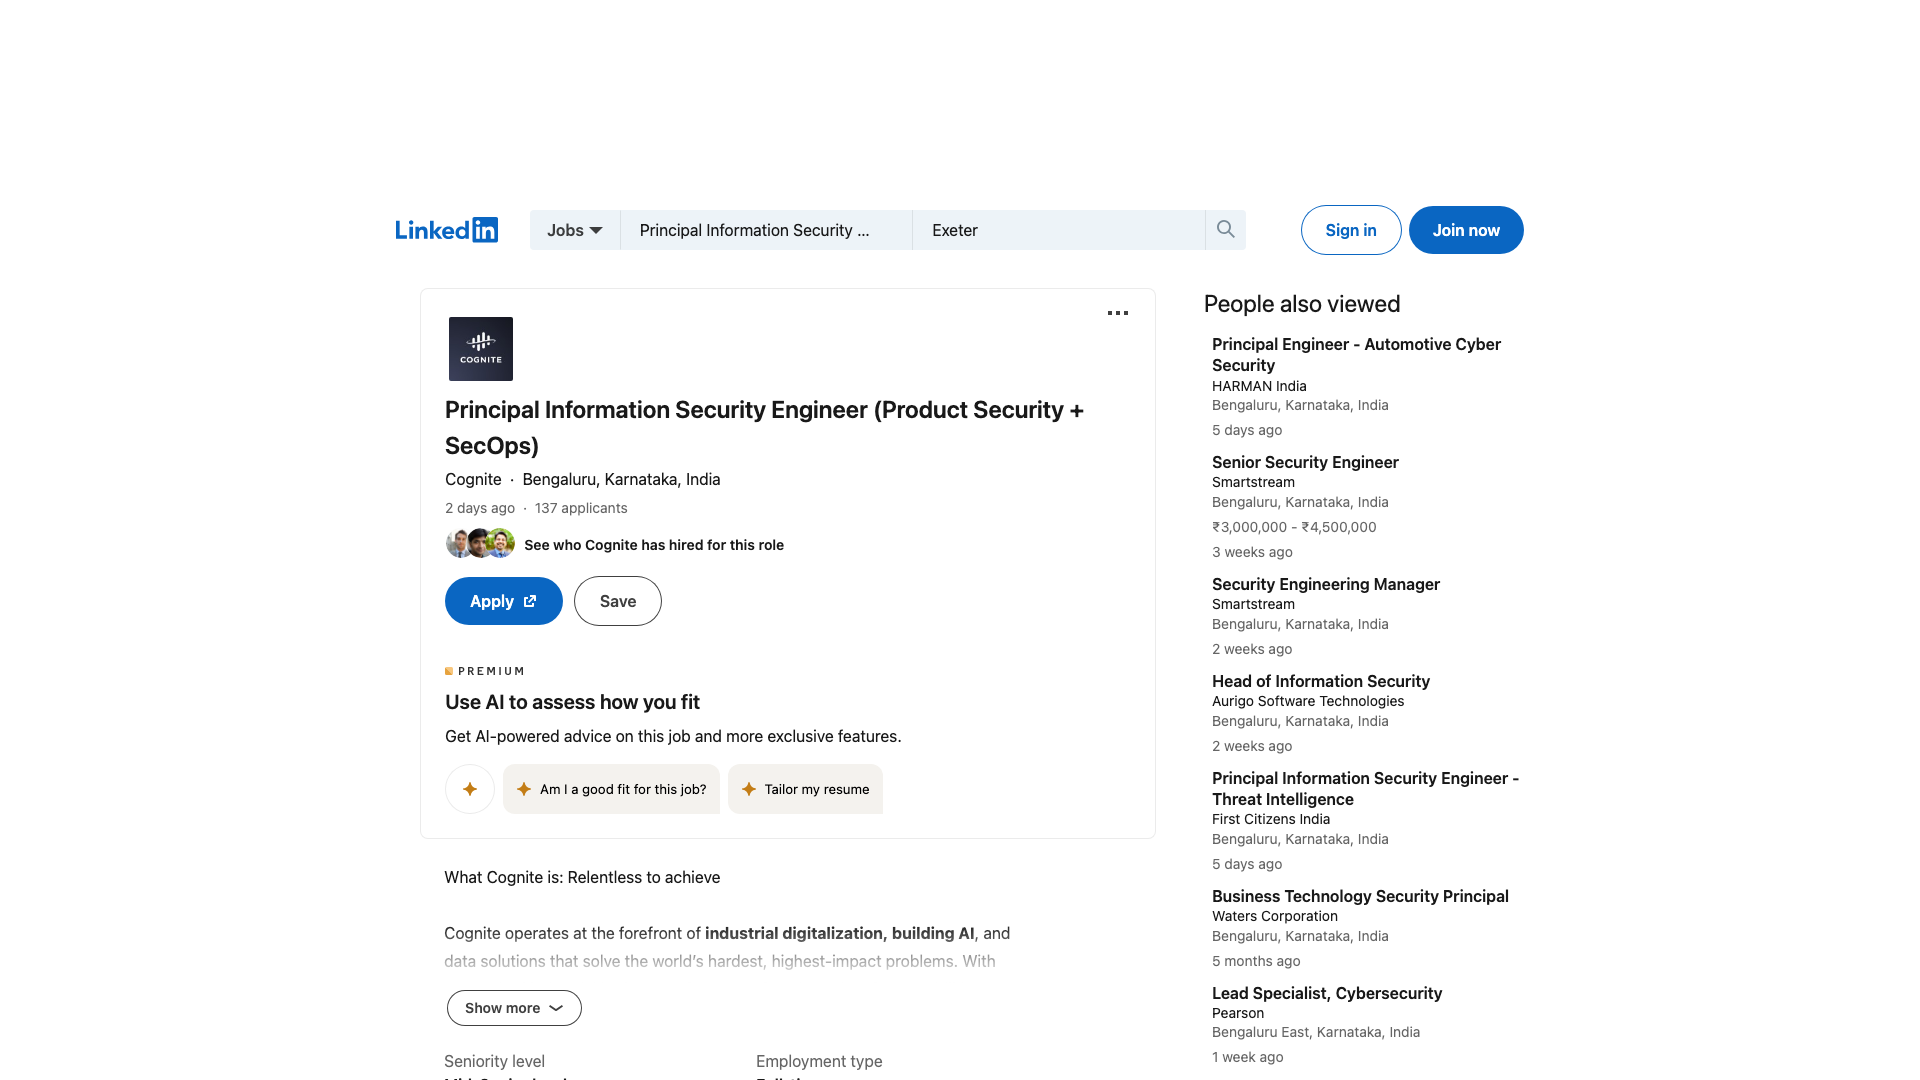Click 'What Cognite is: Relentless to achieve' text

point(582,877)
